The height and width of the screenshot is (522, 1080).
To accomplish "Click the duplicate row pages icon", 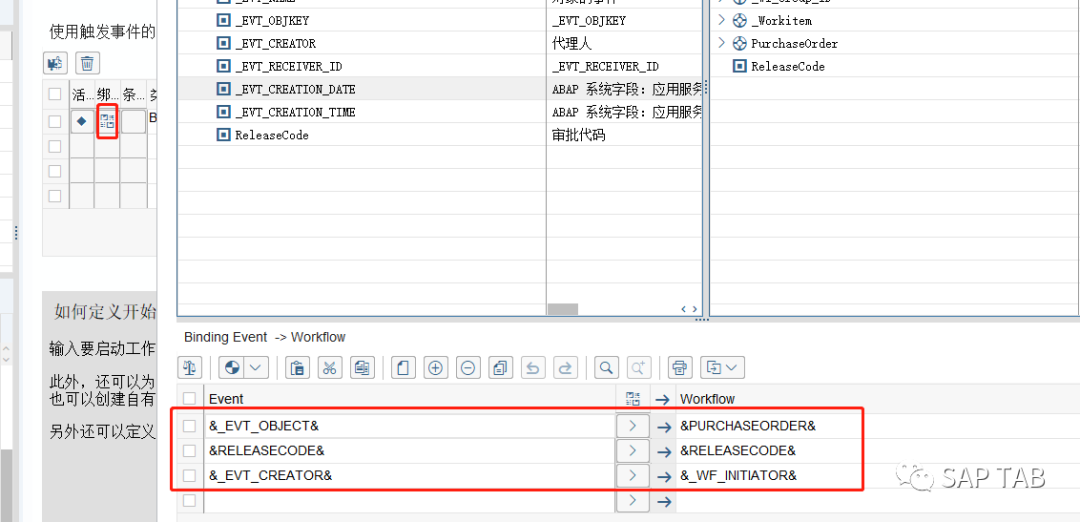I will (500, 368).
